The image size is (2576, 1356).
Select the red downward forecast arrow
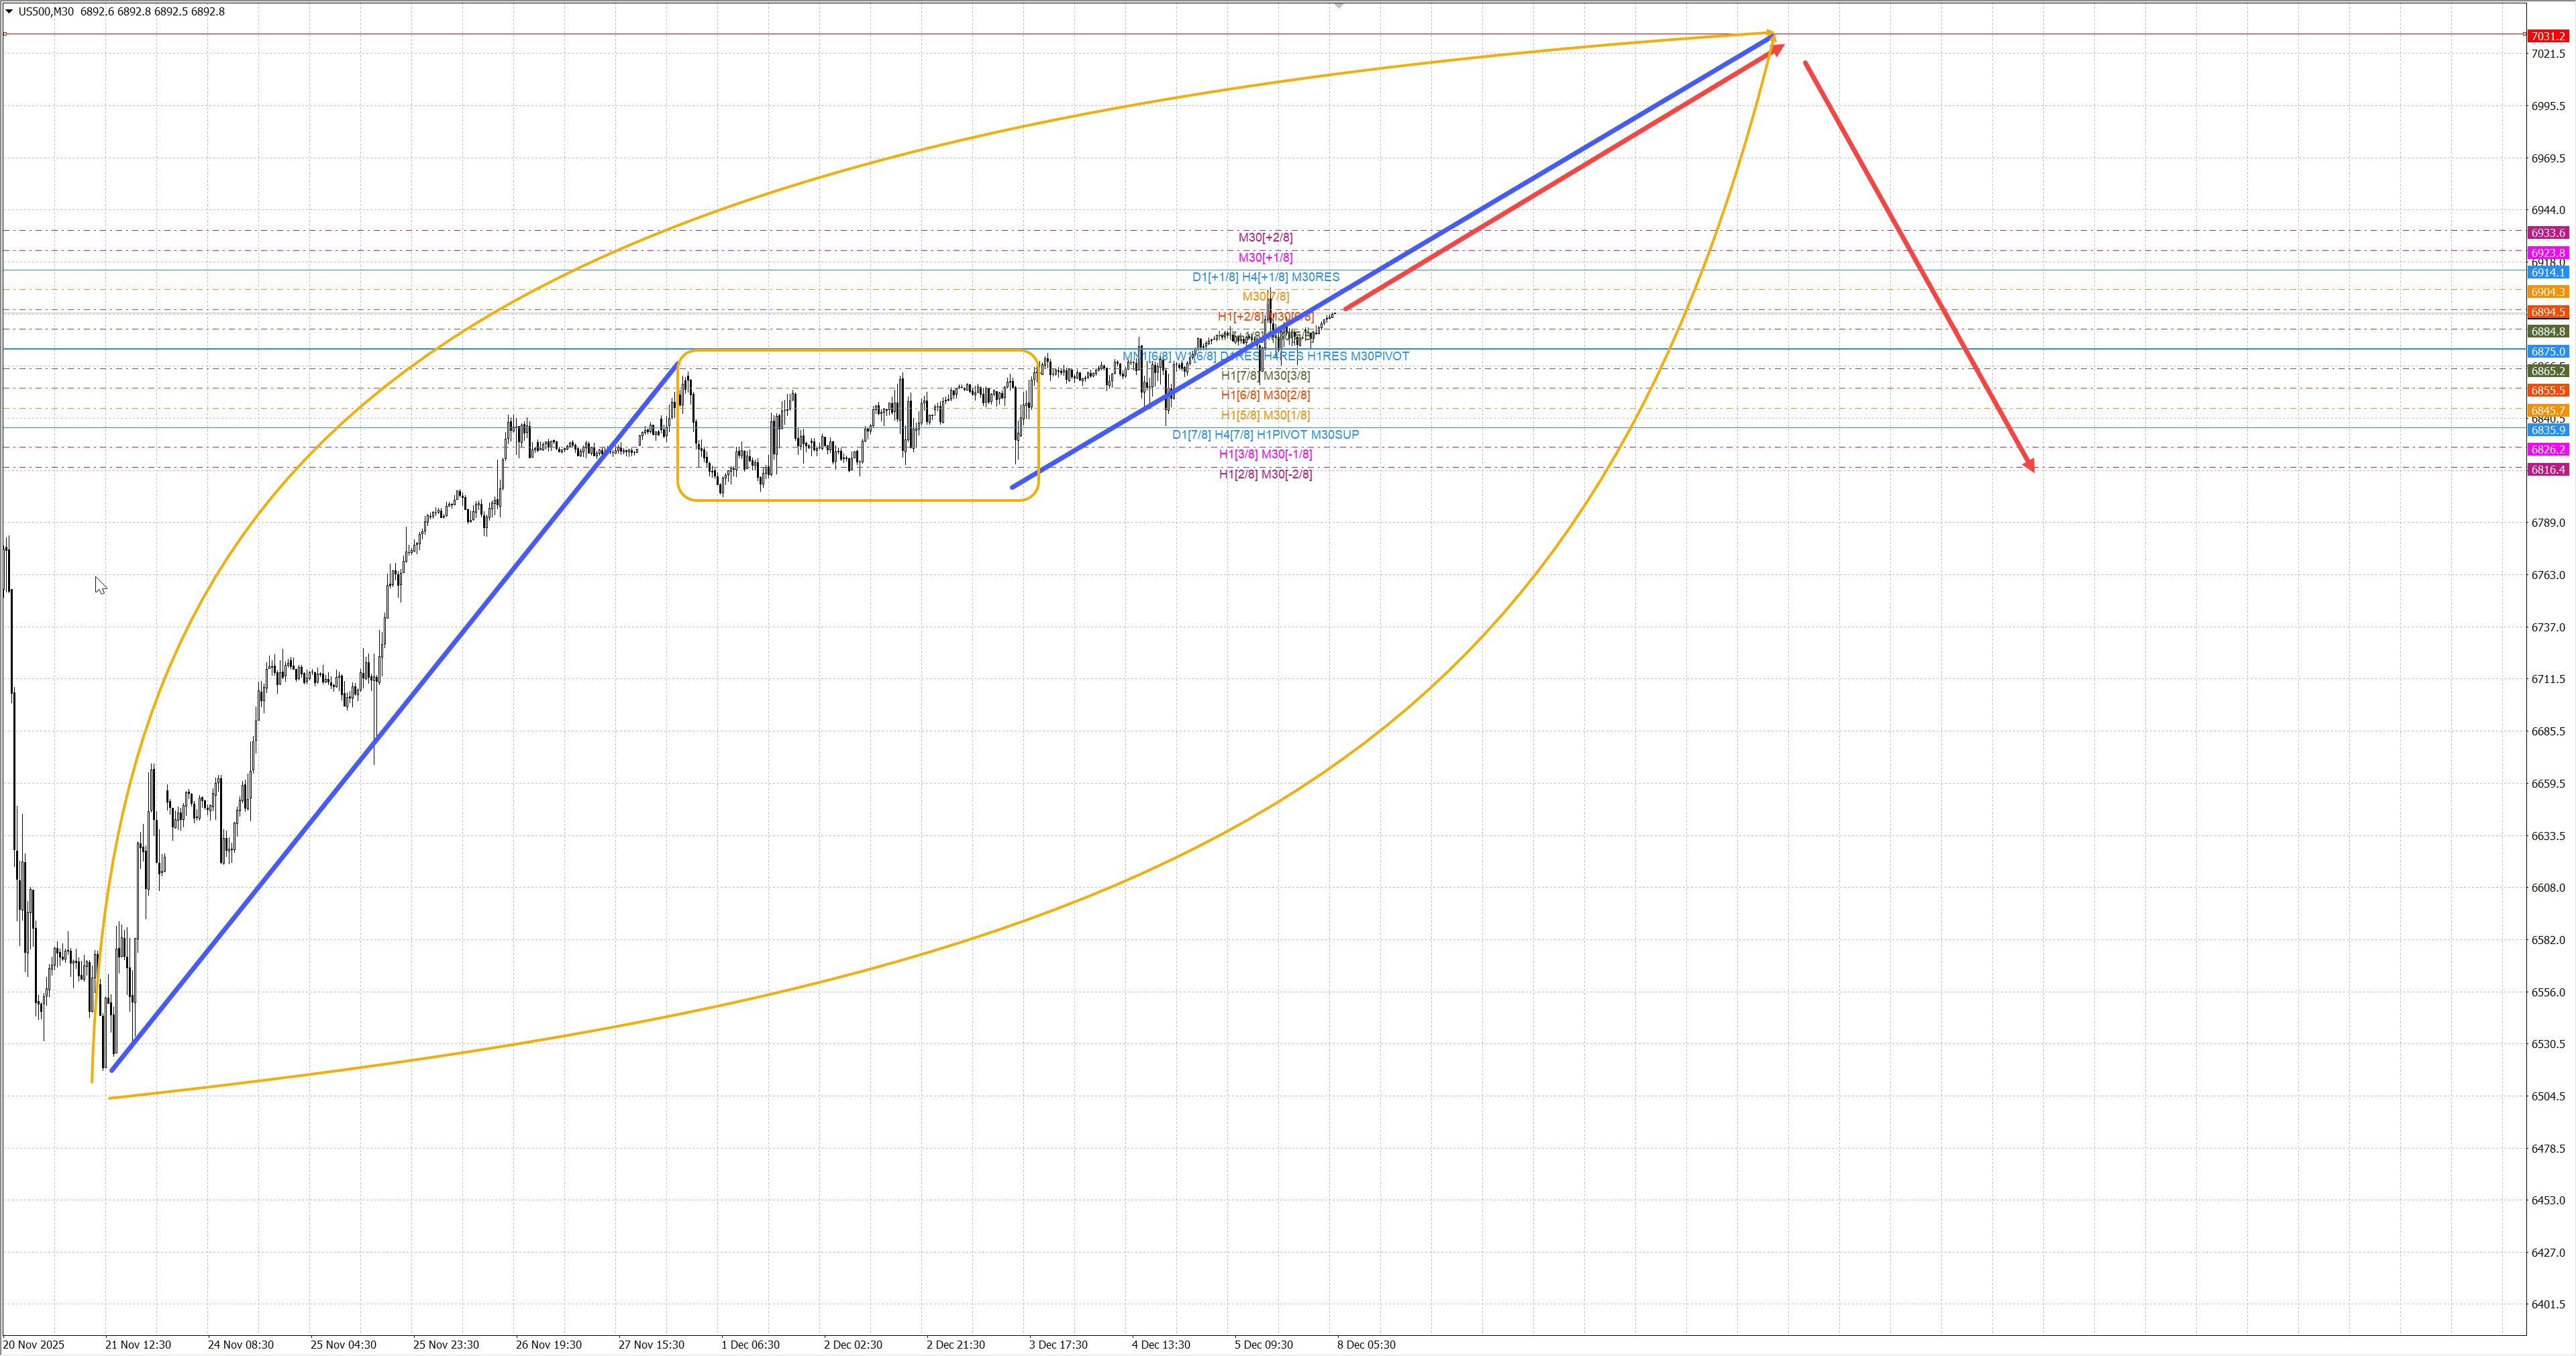coord(1918,264)
